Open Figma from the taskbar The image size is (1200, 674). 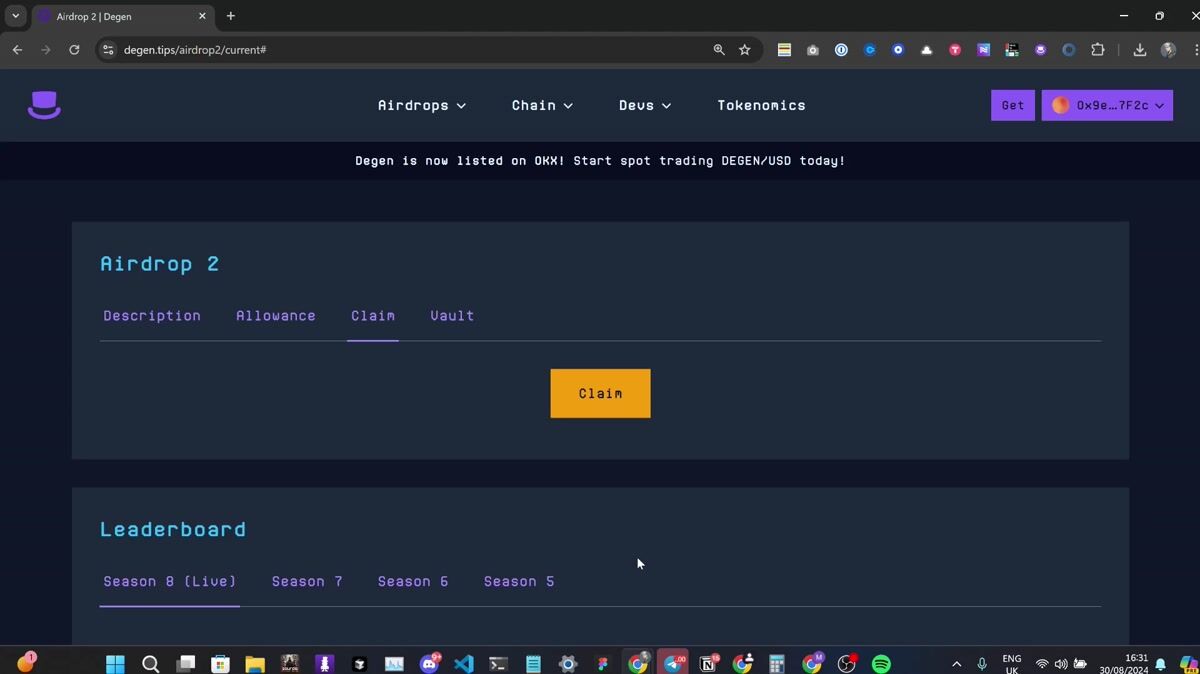coord(602,664)
